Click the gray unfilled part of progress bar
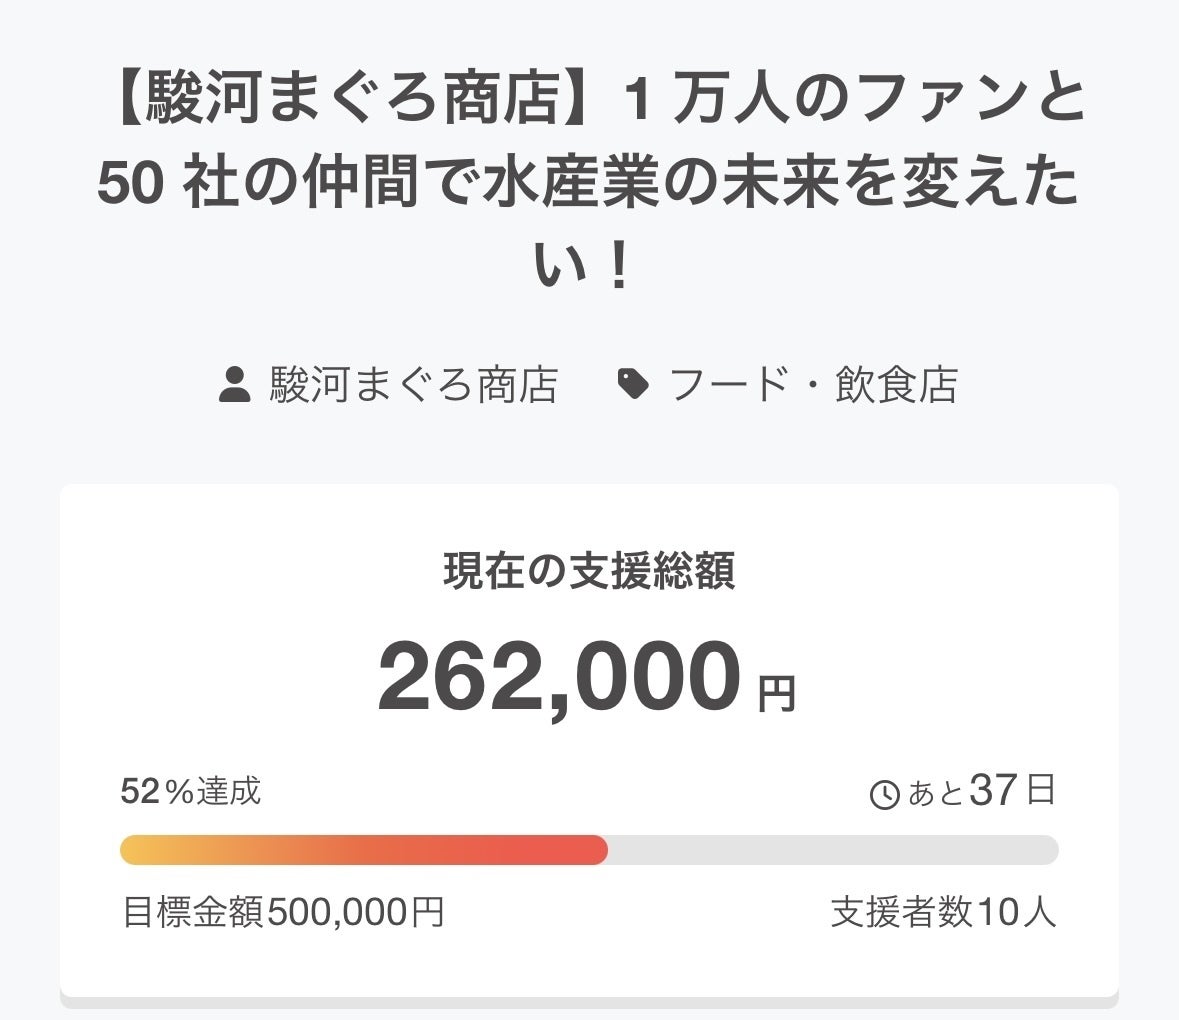 832,850
